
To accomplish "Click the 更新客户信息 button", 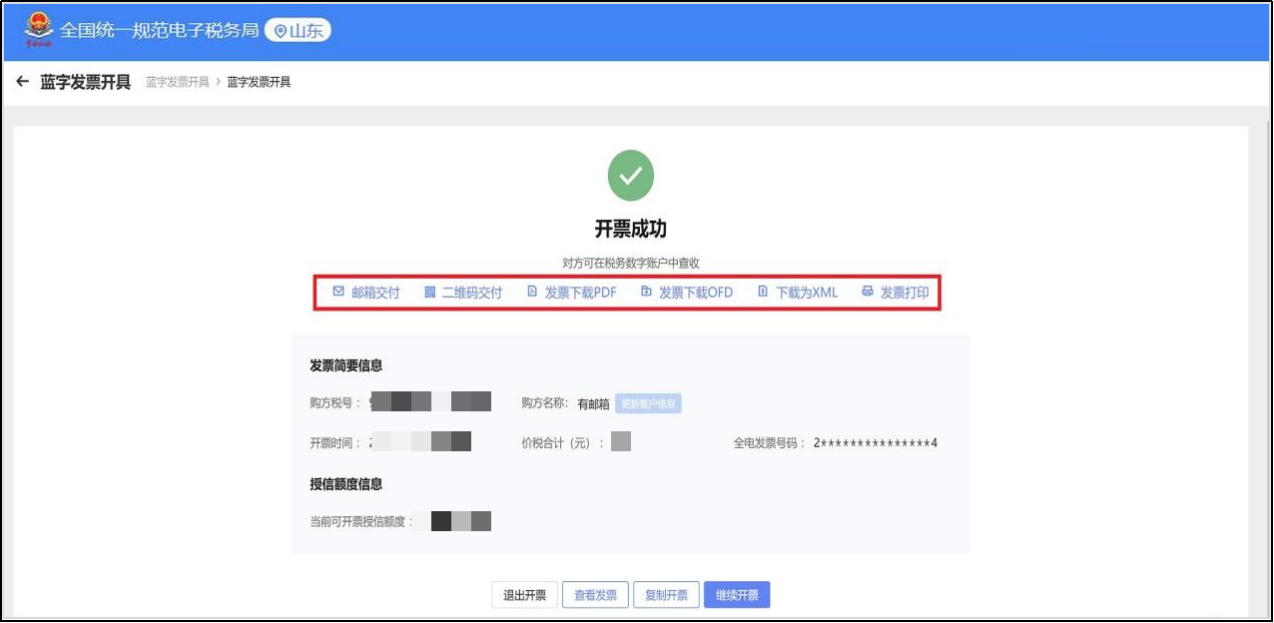I will click(x=648, y=404).
